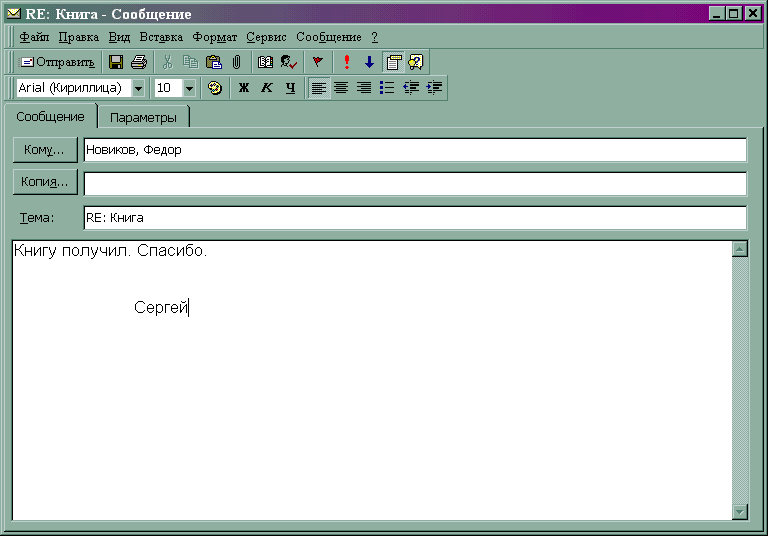Image resolution: width=768 pixels, height=536 pixels.
Task: Open the Сообщение menu
Action: [x=329, y=37]
